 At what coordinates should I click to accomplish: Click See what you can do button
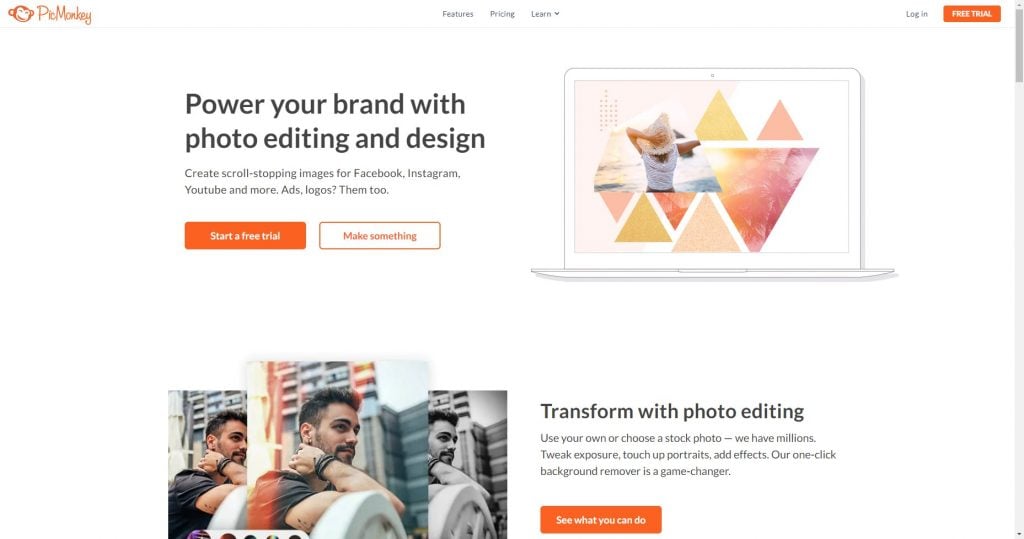point(600,519)
